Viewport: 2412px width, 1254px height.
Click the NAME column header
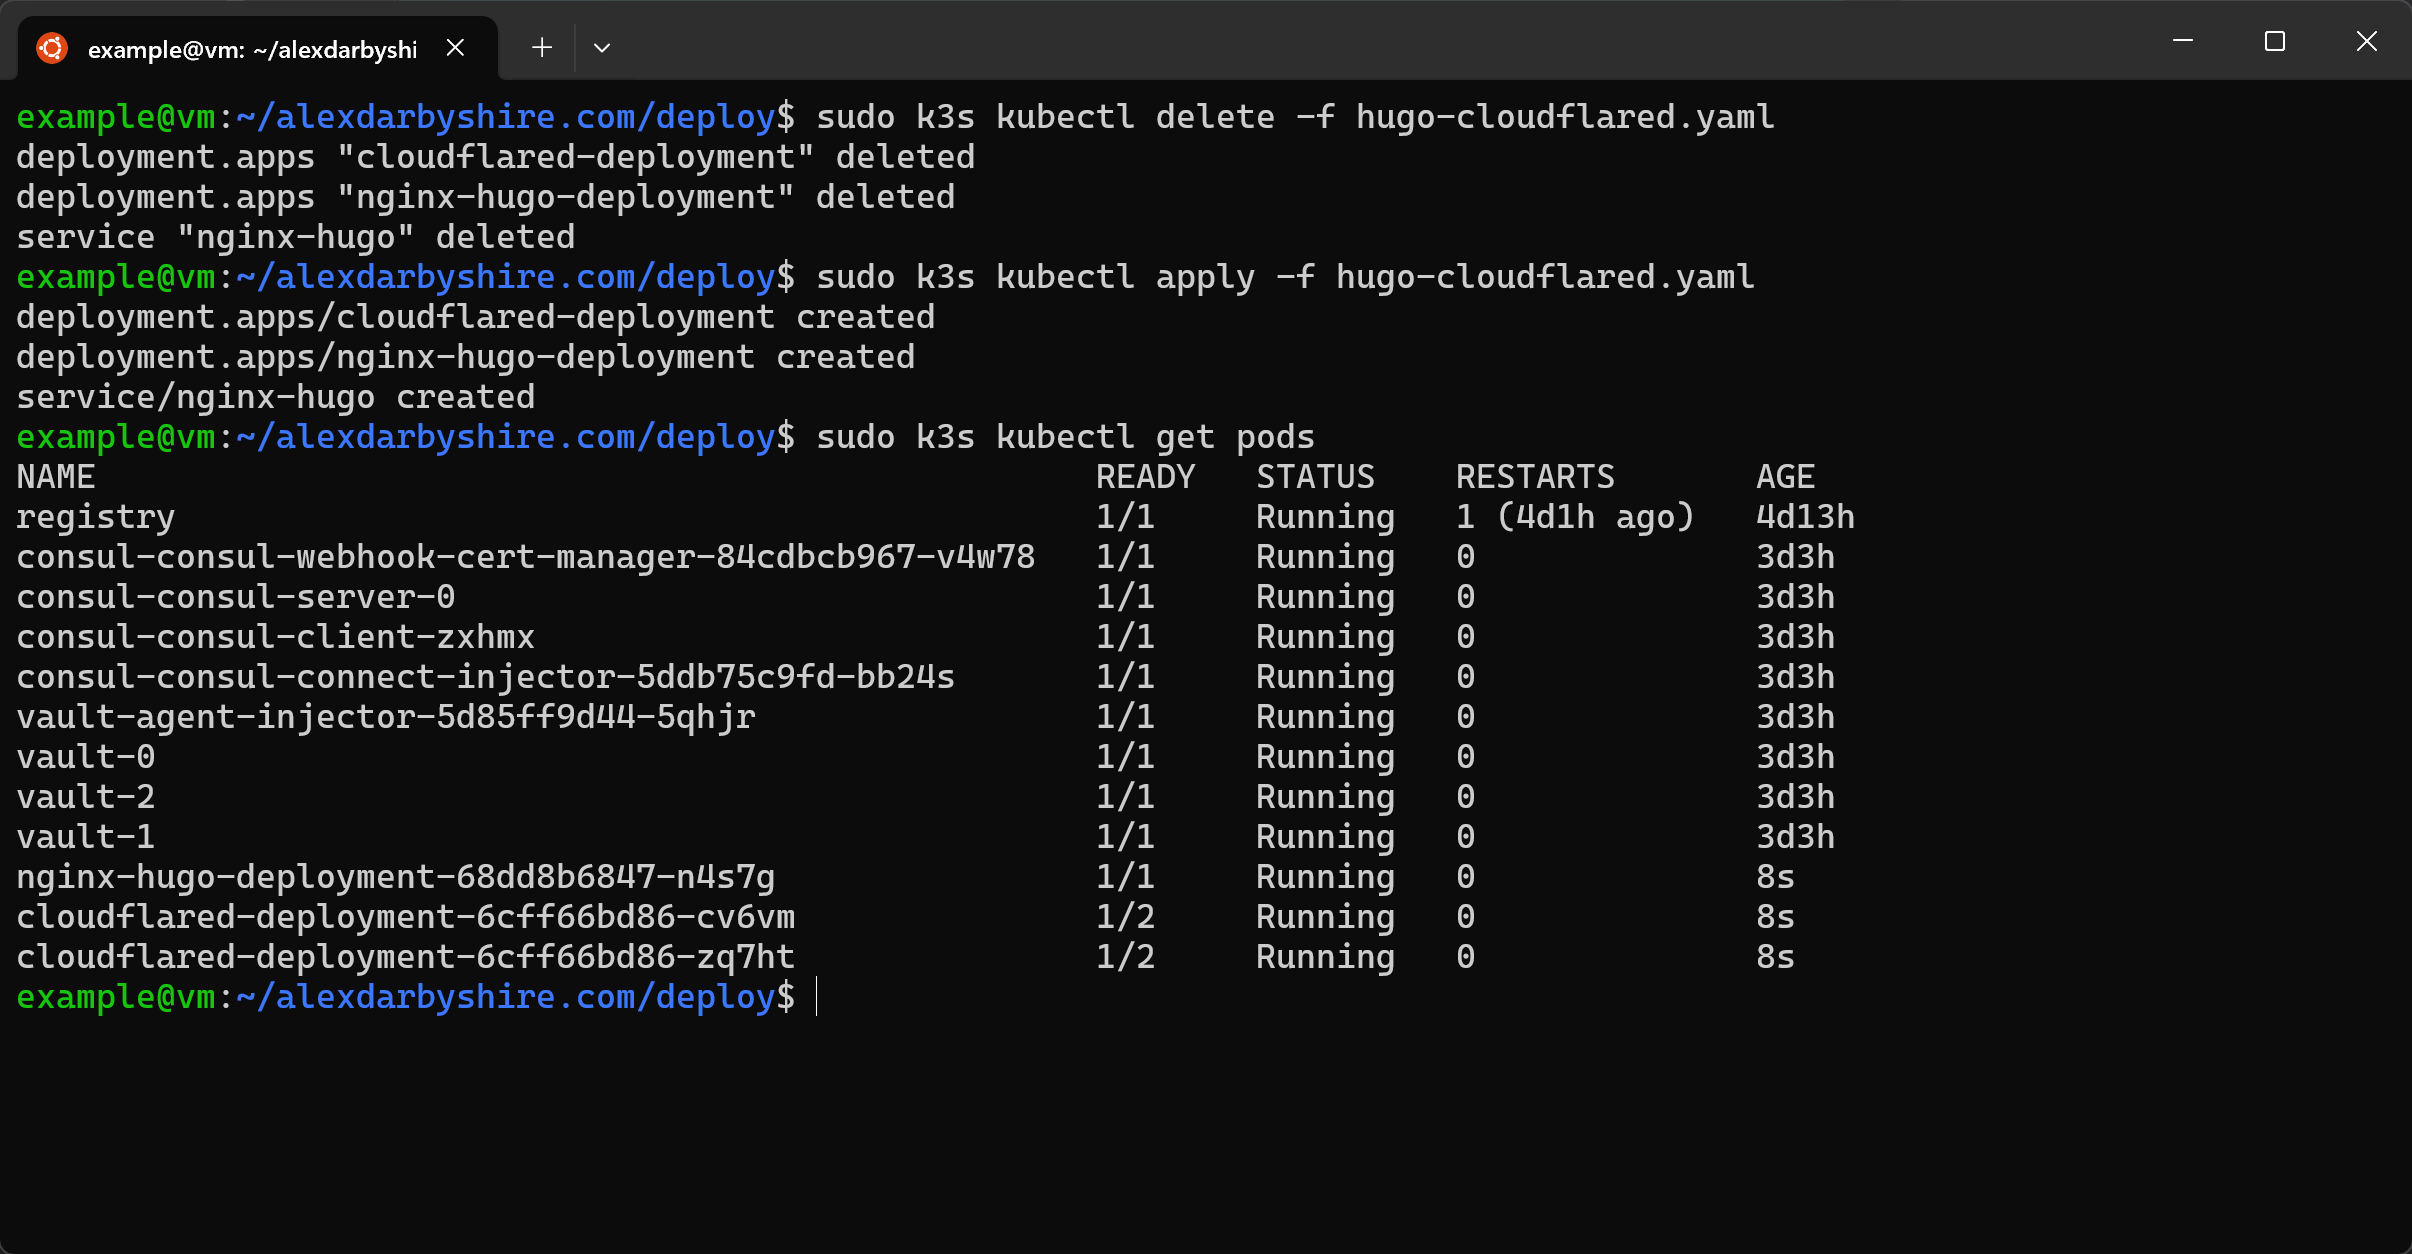click(x=56, y=477)
